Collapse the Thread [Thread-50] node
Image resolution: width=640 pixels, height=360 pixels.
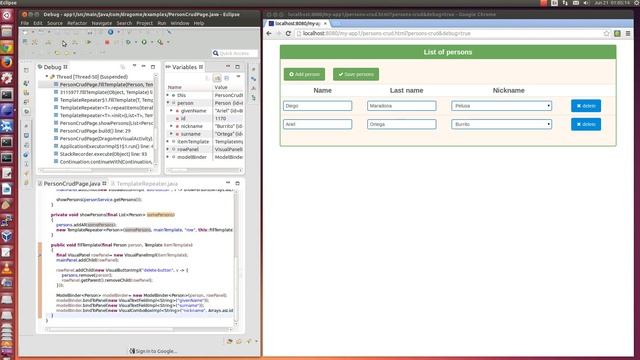47,77
